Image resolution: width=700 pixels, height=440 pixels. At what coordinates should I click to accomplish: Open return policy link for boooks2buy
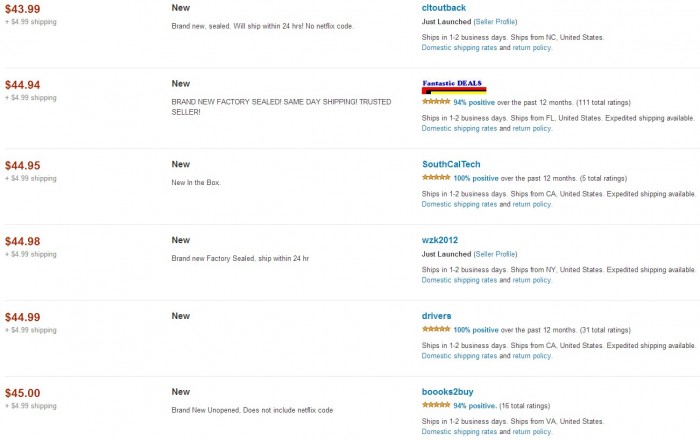[532, 432]
